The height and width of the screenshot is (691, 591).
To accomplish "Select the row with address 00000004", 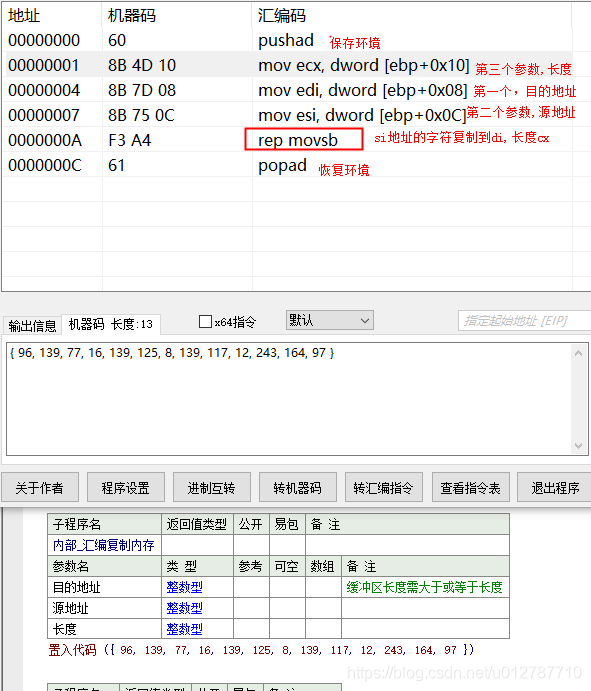I will (x=286, y=90).
